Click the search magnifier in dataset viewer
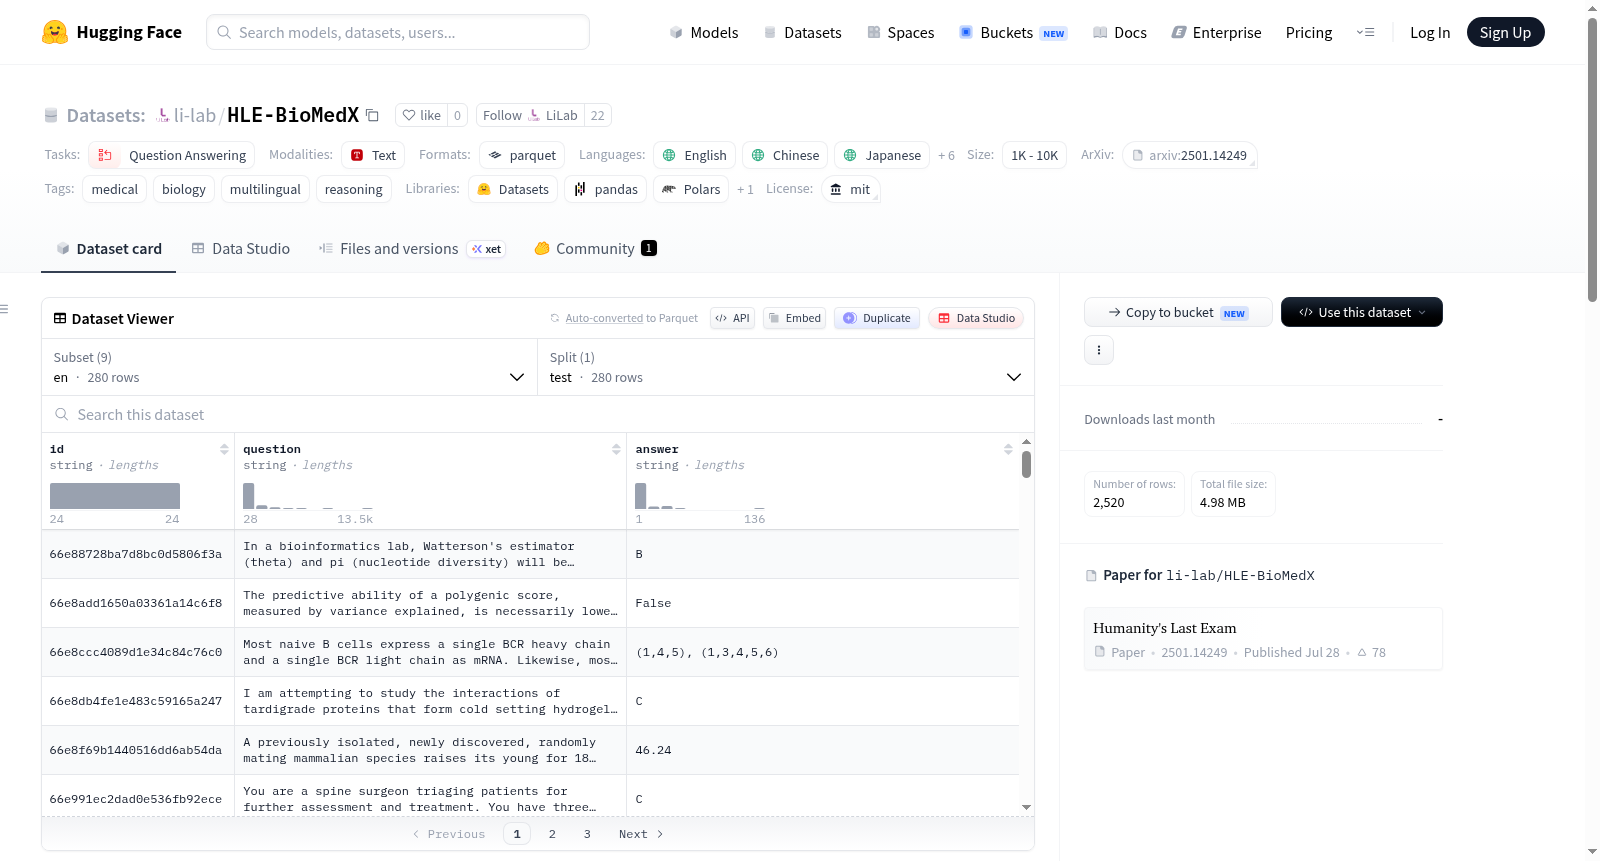1600x861 pixels. [x=62, y=415]
